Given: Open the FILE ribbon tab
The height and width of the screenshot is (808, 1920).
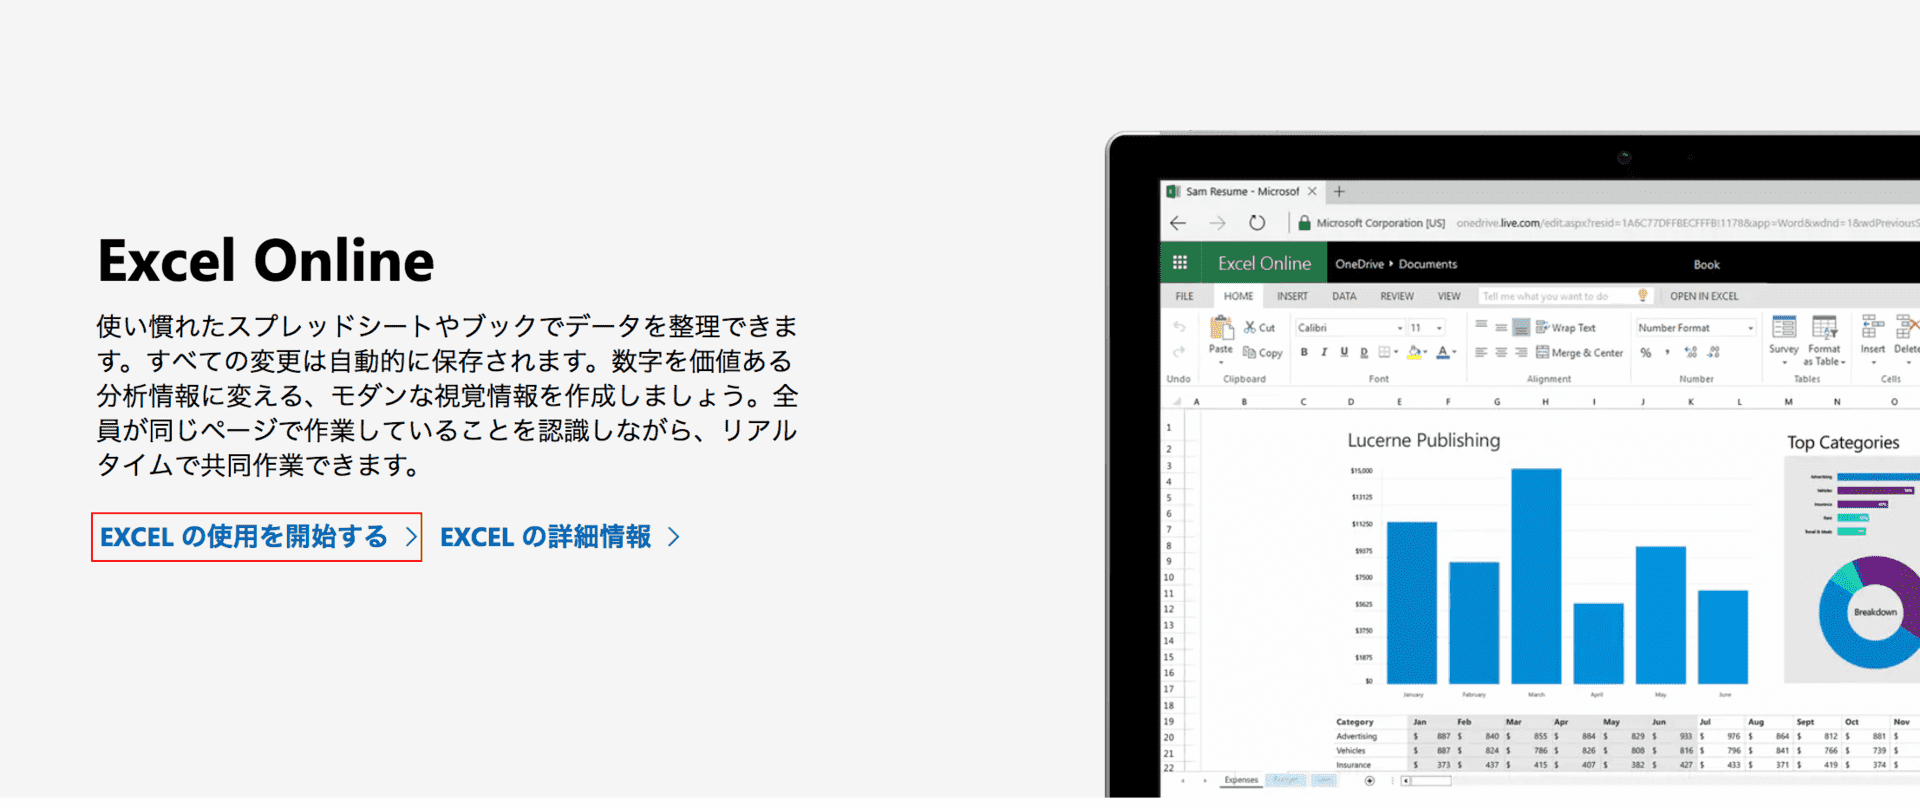Looking at the screenshot, I should pos(1184,296).
